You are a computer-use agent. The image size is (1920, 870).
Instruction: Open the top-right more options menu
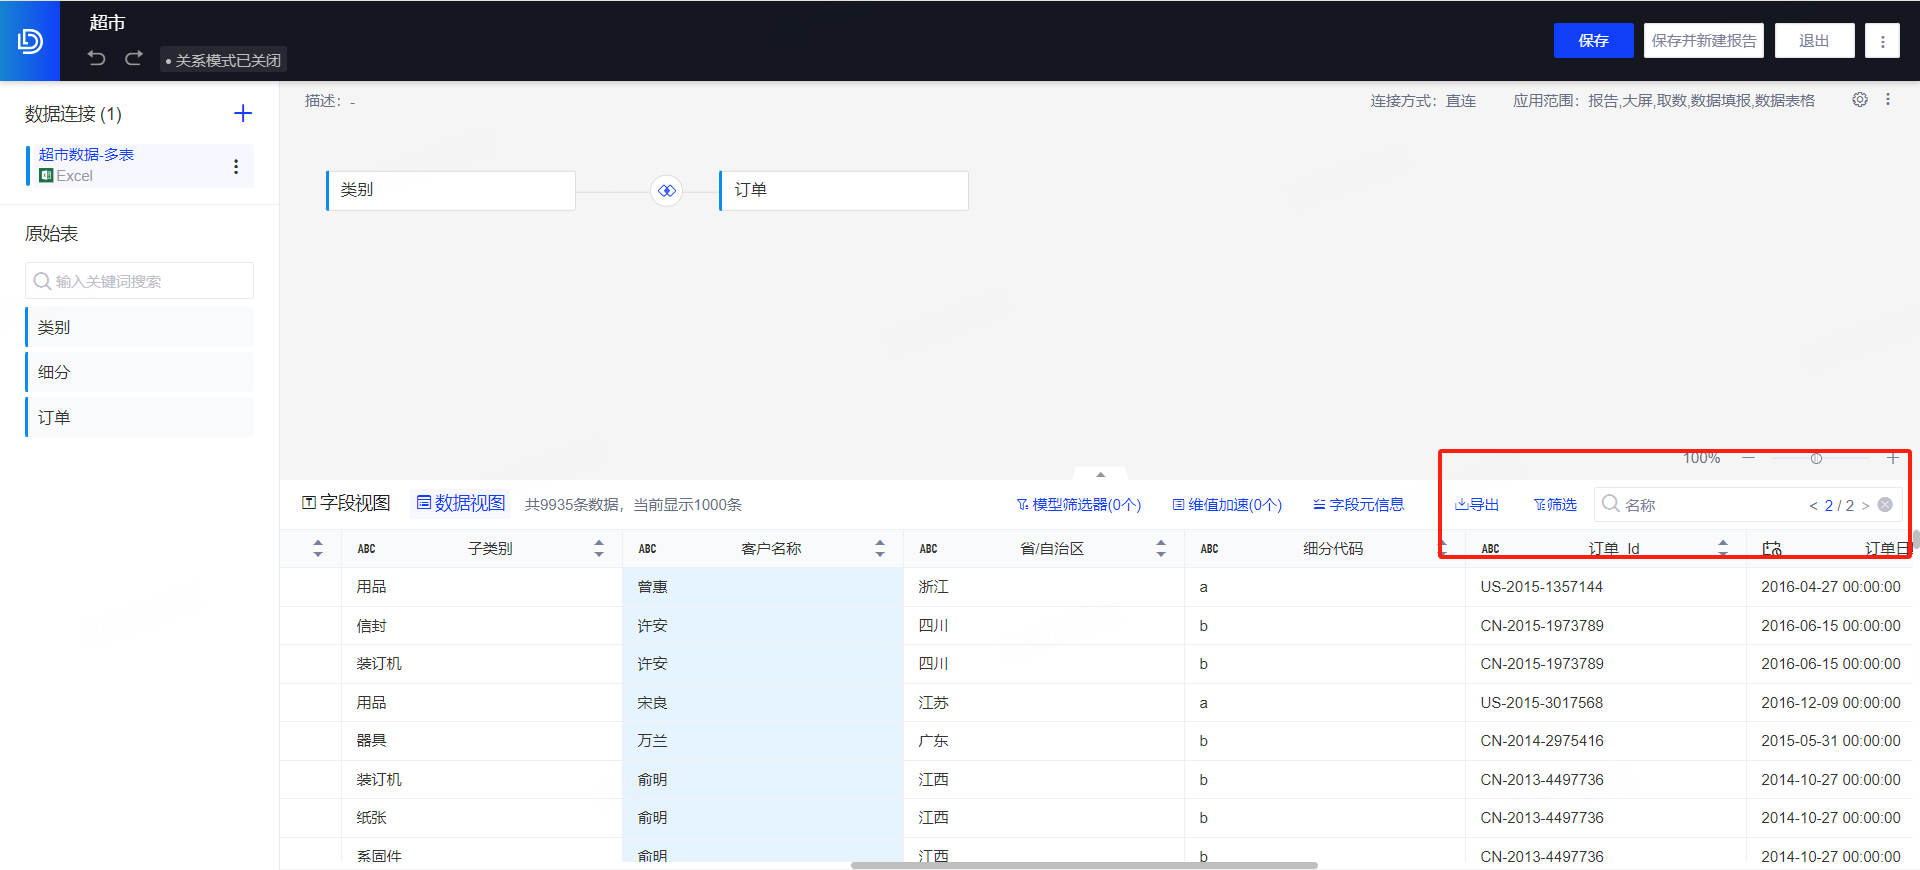pyautogui.click(x=1882, y=41)
